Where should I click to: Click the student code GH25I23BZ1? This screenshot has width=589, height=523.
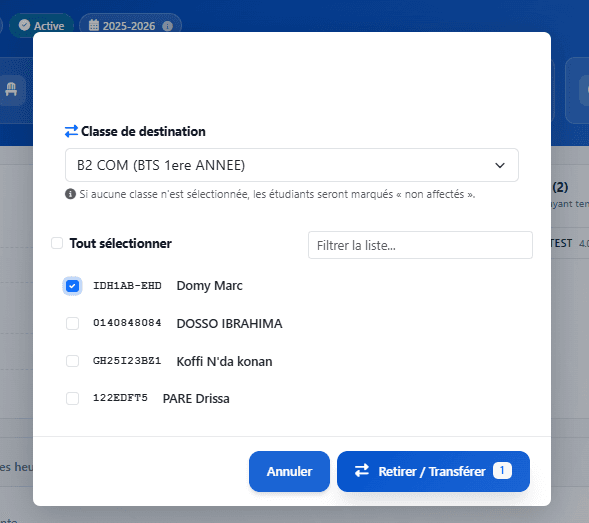127,361
